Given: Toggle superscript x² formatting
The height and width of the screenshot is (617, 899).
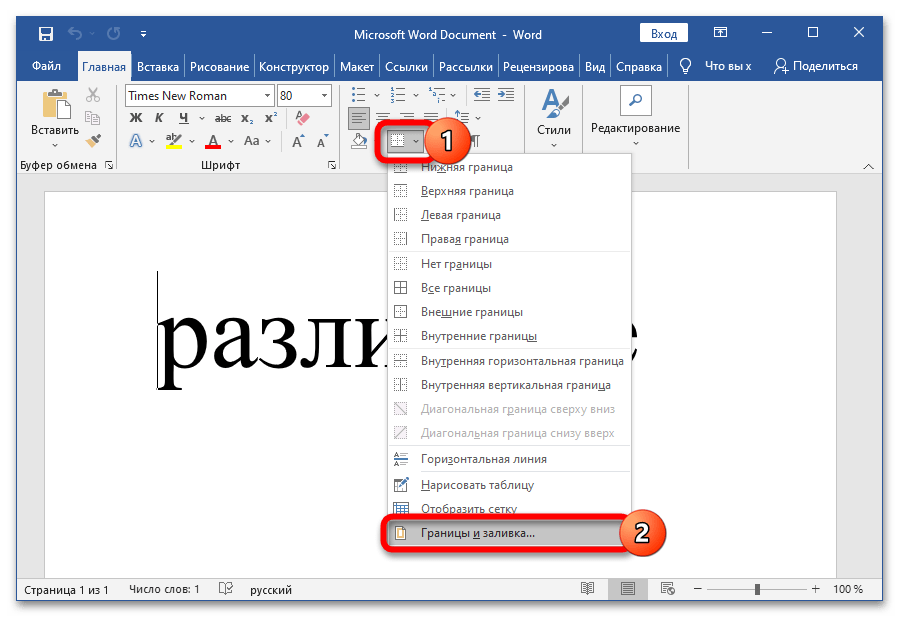Looking at the screenshot, I should (x=271, y=118).
